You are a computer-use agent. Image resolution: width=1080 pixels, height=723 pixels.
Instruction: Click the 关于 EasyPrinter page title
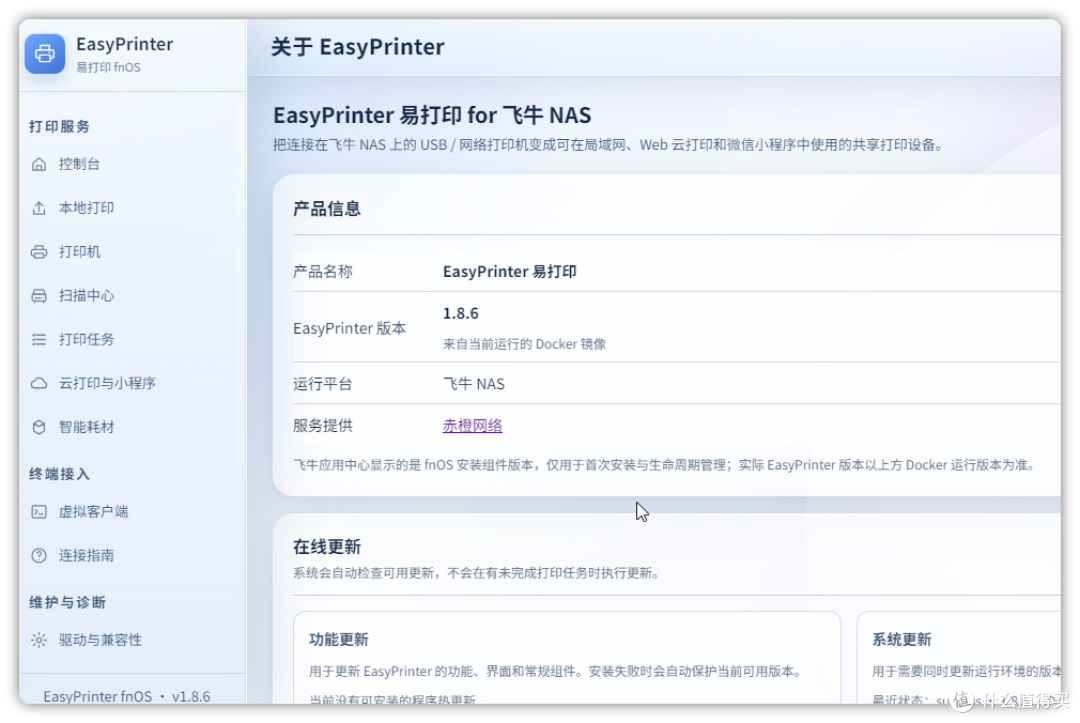[x=357, y=47]
